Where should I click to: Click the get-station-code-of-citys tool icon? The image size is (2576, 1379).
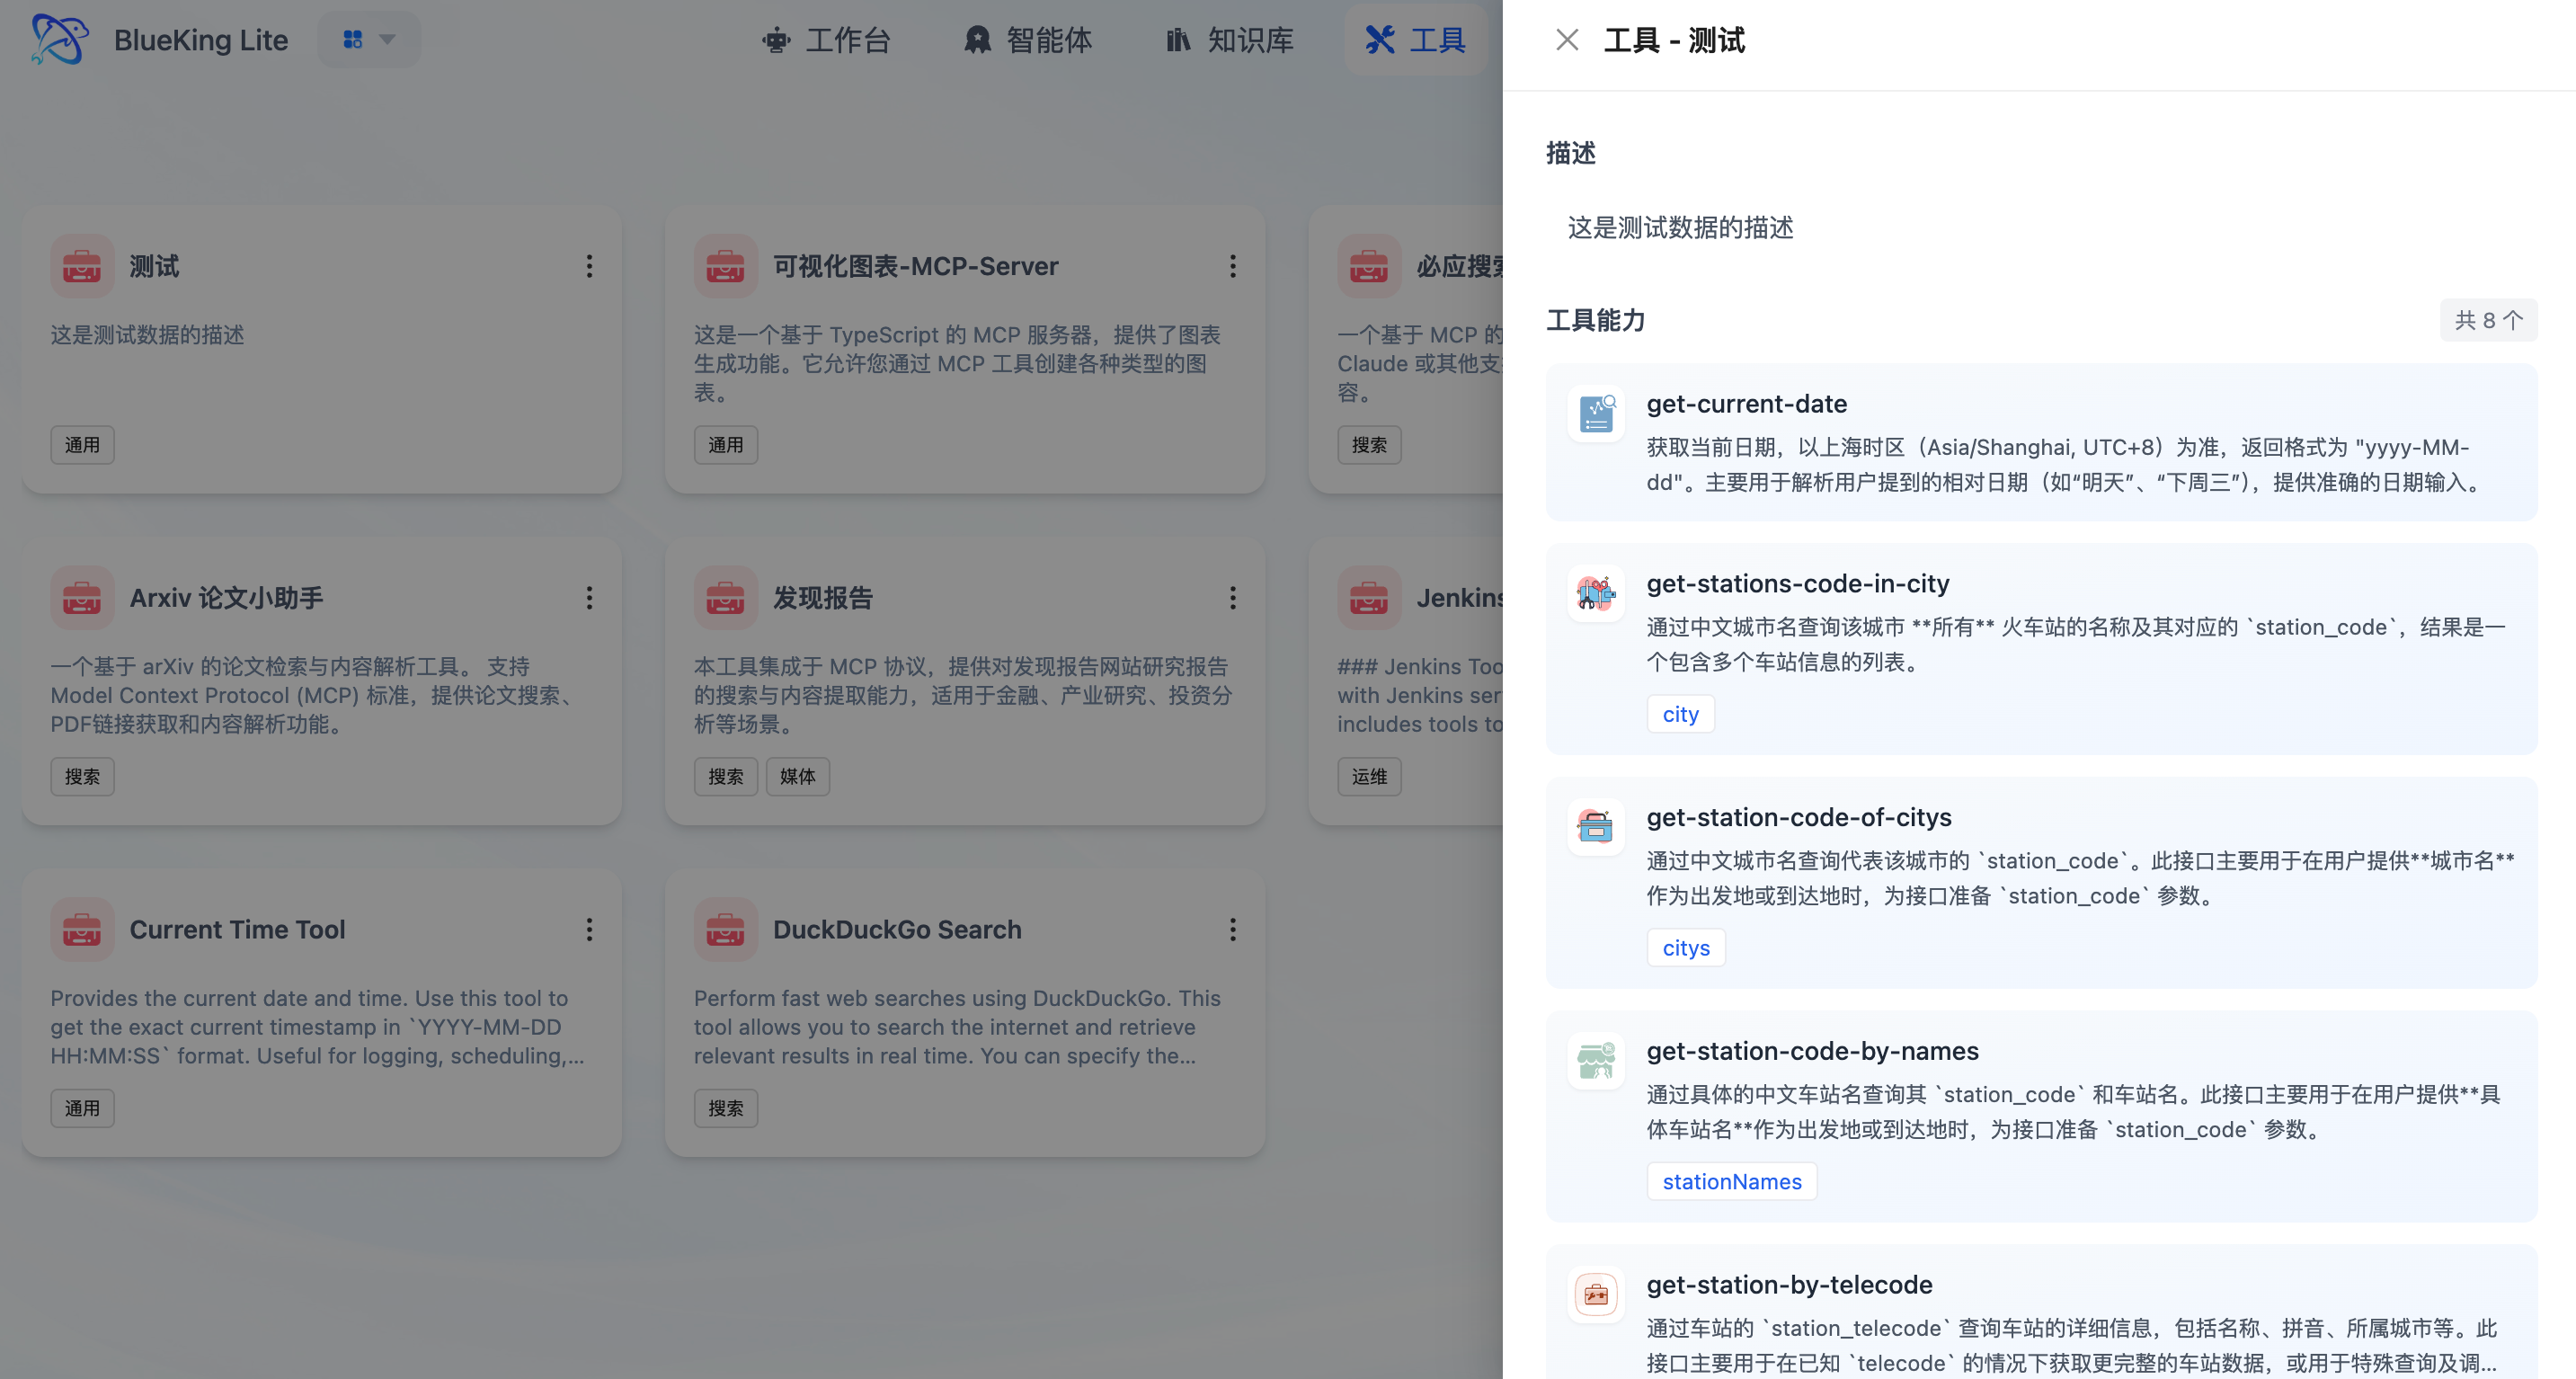(1596, 827)
